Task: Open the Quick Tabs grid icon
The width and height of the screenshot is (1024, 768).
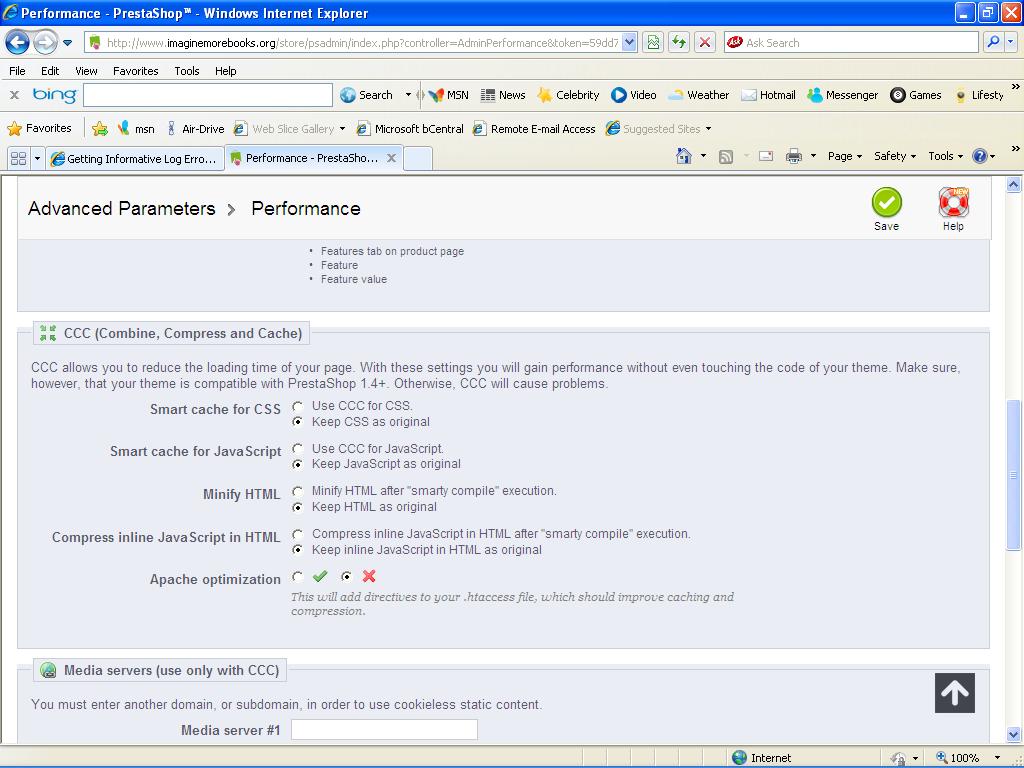Action: 18,158
